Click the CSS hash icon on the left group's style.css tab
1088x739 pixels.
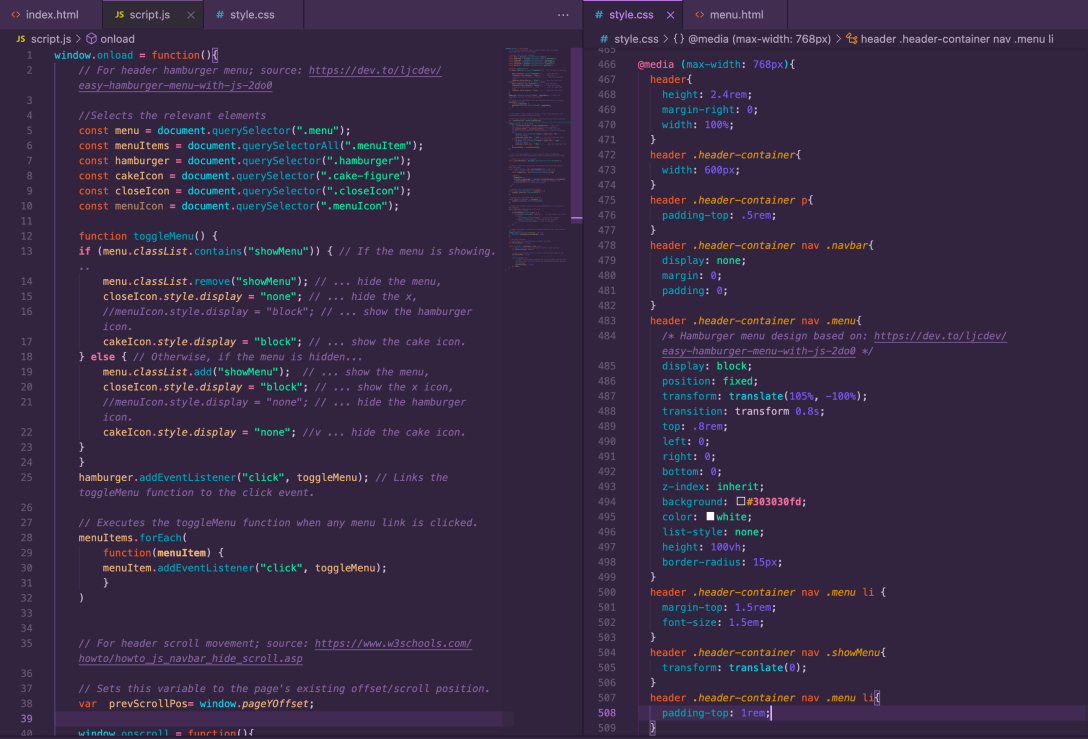(220, 15)
